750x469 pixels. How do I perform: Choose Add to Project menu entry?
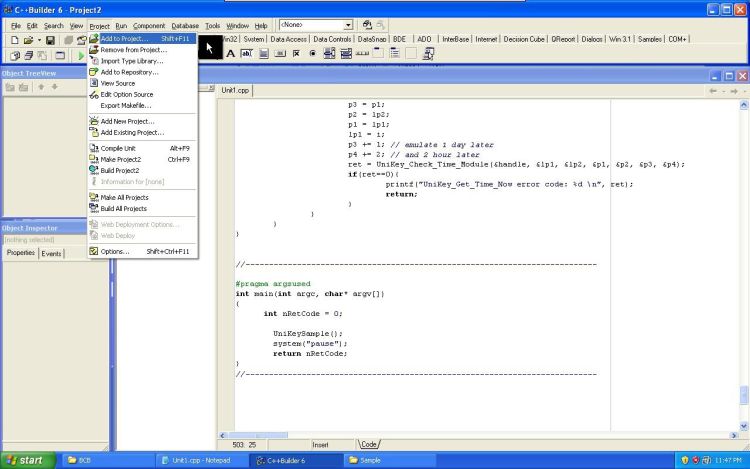point(143,39)
